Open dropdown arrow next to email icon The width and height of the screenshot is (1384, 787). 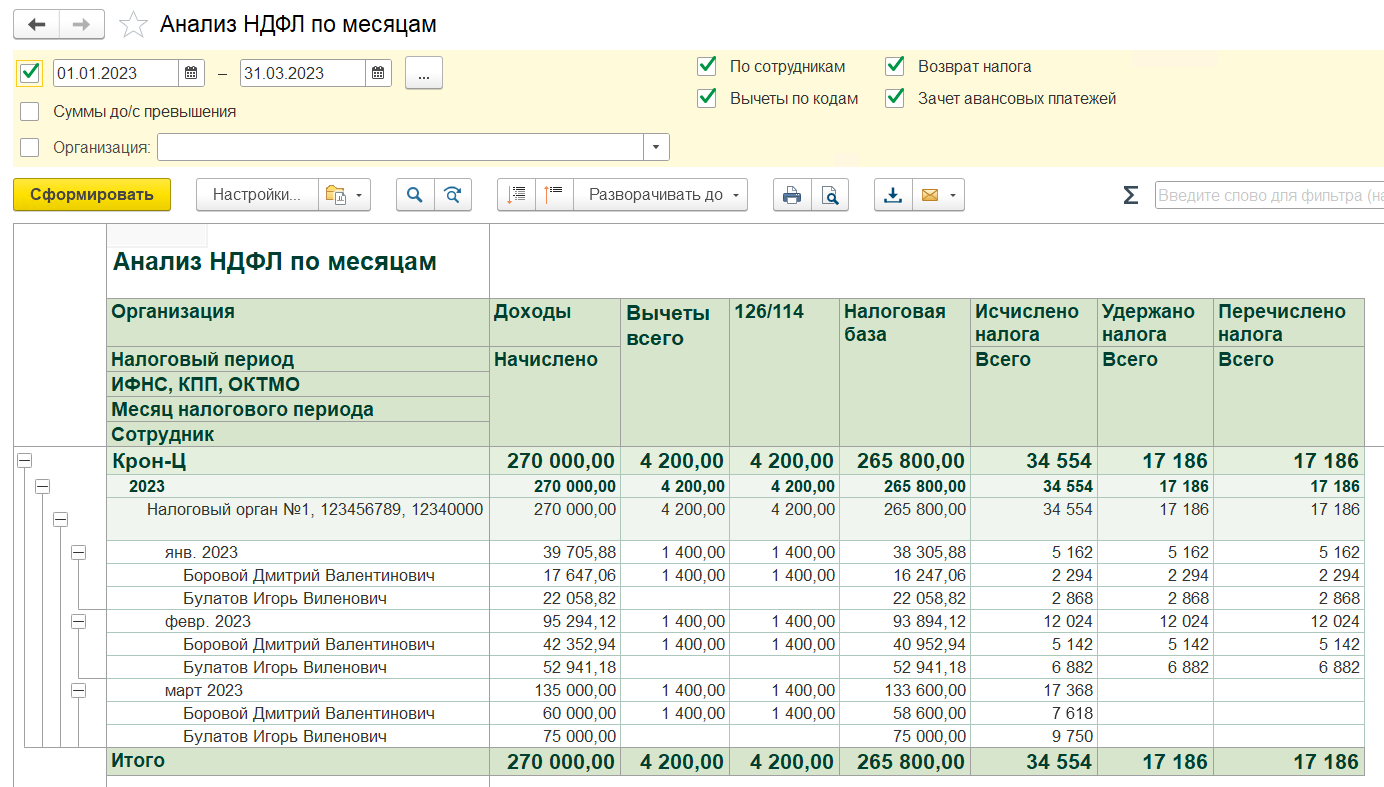(955, 195)
